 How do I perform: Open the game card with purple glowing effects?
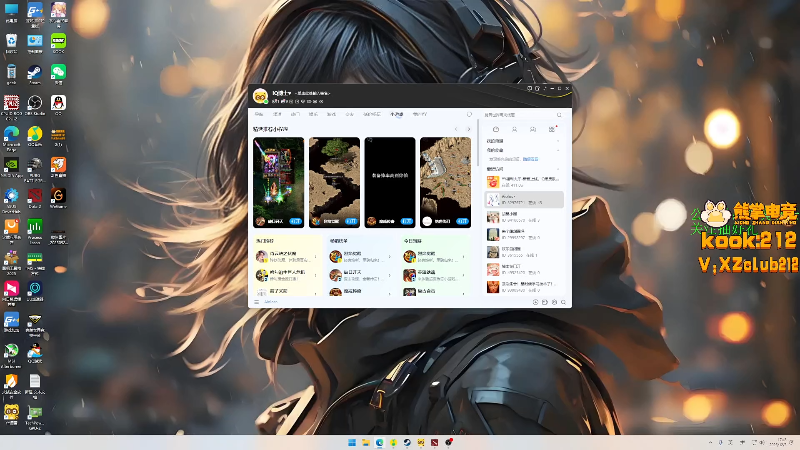279,182
